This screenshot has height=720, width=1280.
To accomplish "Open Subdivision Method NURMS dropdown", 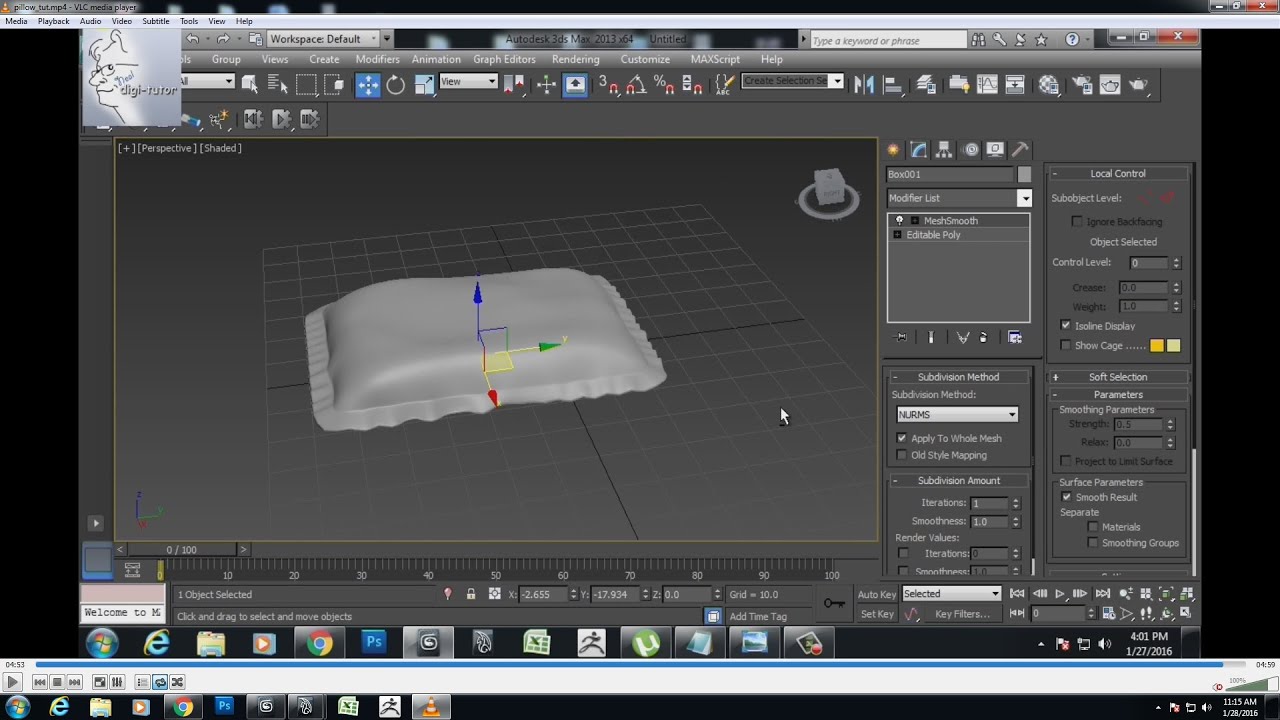I will [x=957, y=414].
